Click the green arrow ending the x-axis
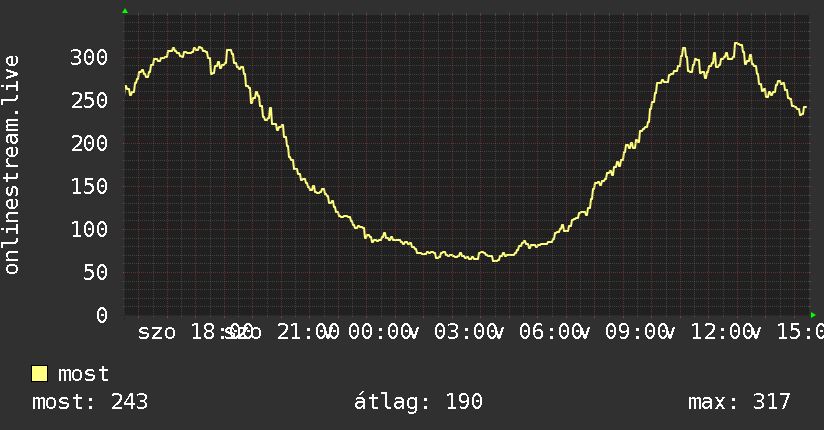This screenshot has height=430, width=824. (813, 315)
